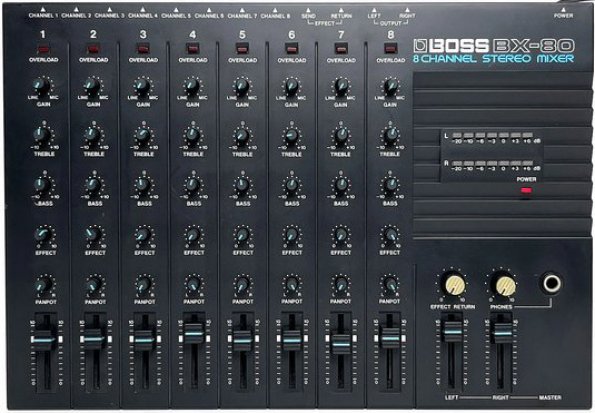Click the PHONES headphone jack socket
Image resolution: width=595 pixels, height=413 pixels.
(x=551, y=283)
